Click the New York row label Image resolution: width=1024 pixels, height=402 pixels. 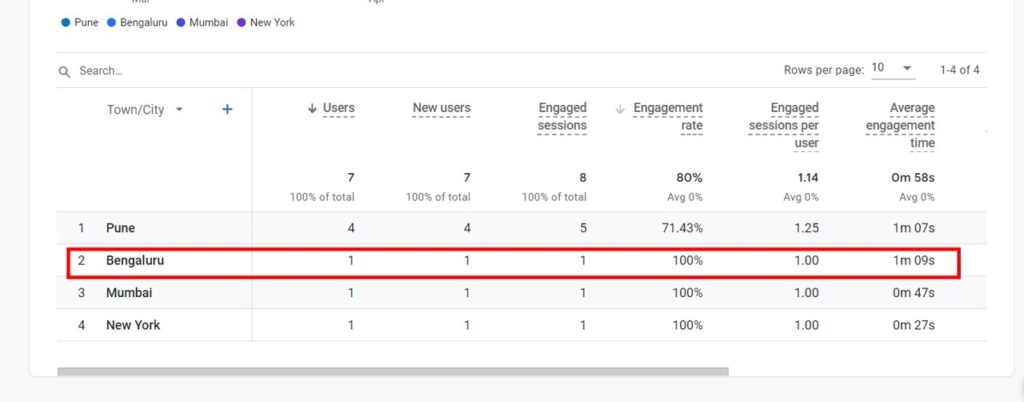[x=133, y=325]
